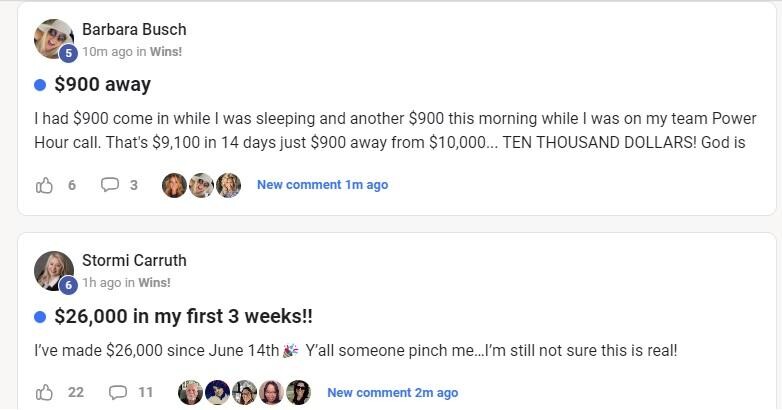Viewport: 782px width, 410px height.
Task: Open Stormi Carruth's profile name link
Action: pos(134,260)
